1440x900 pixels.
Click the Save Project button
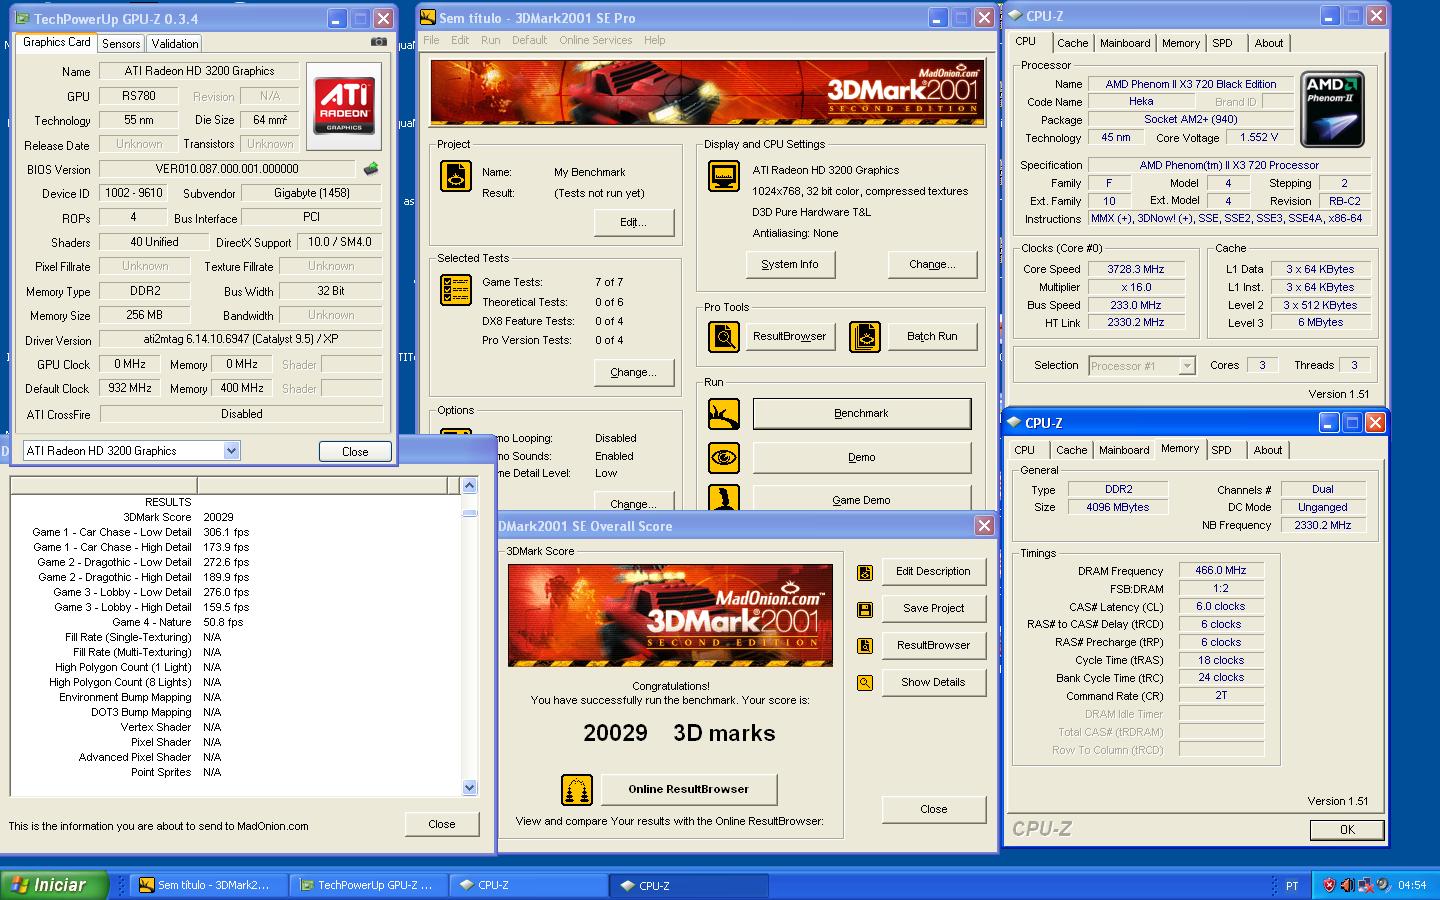(x=933, y=608)
